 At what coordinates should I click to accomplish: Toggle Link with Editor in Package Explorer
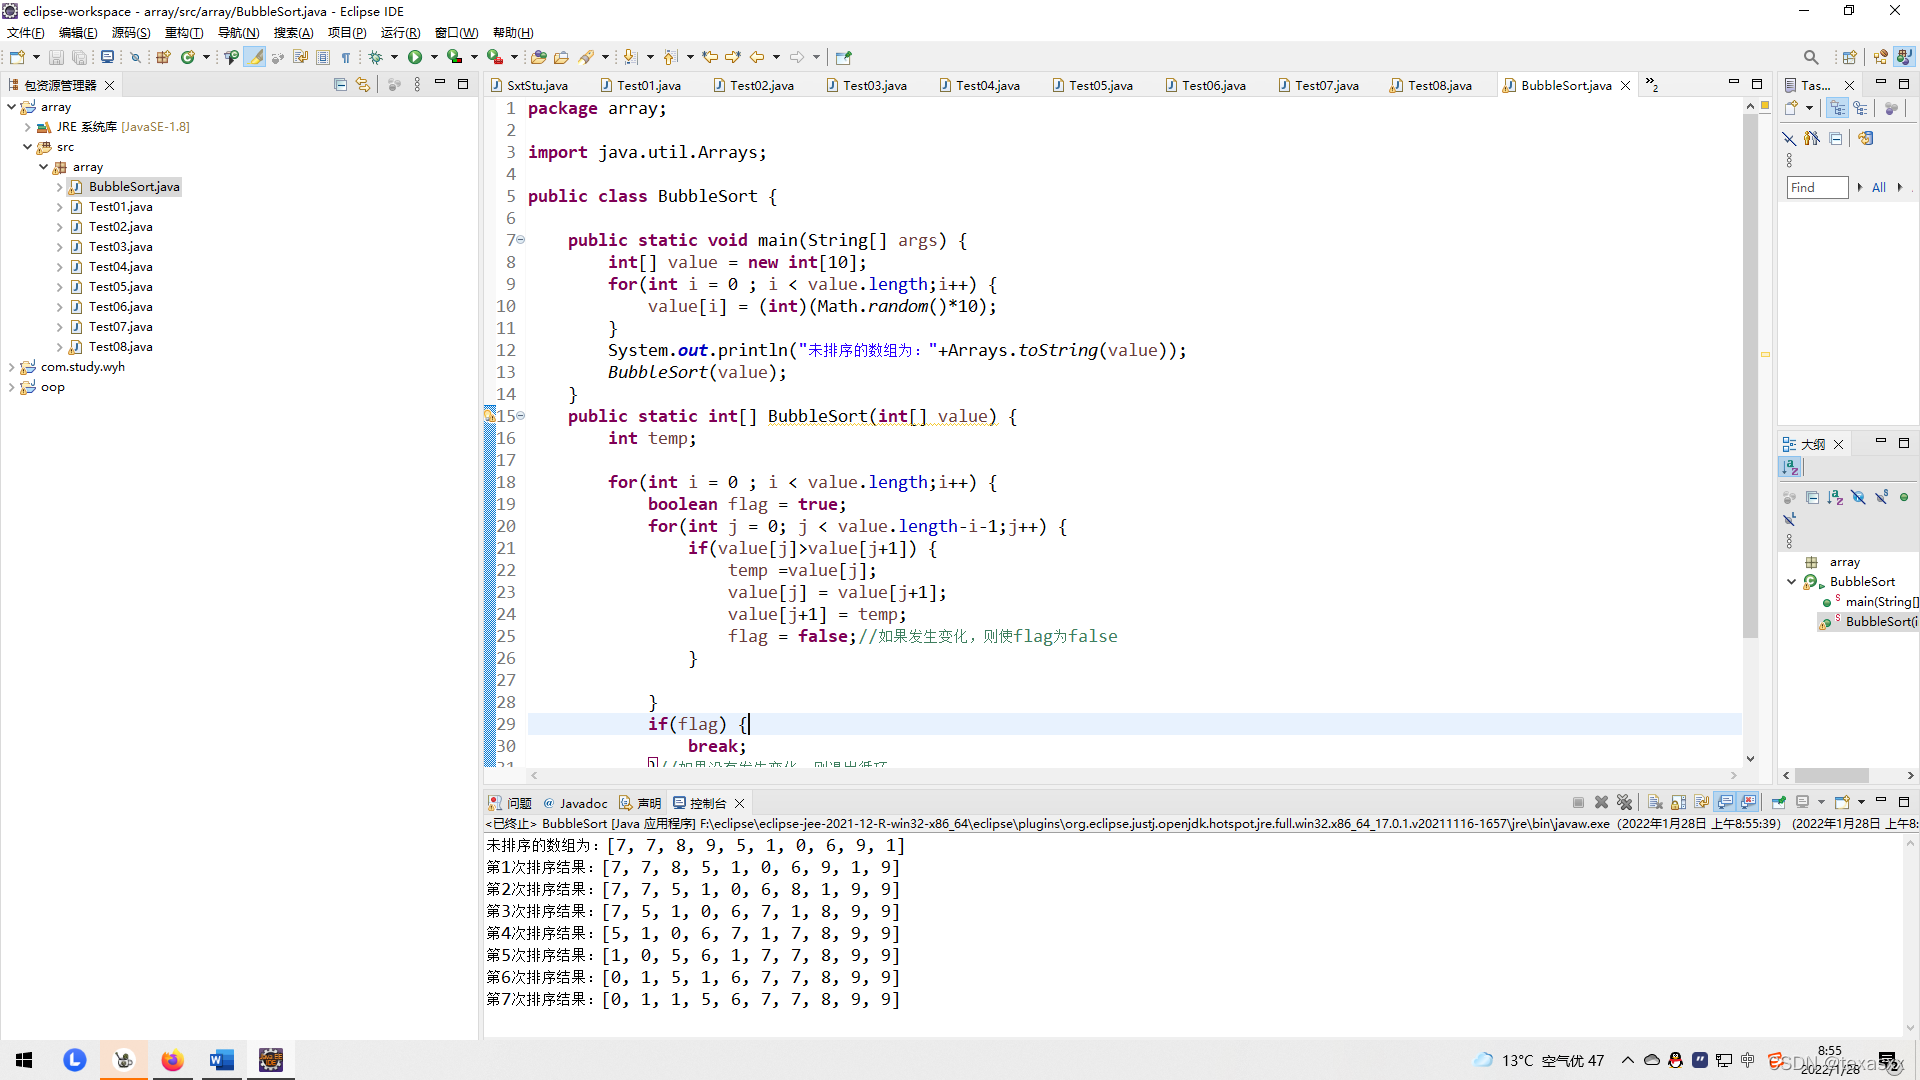tap(363, 85)
